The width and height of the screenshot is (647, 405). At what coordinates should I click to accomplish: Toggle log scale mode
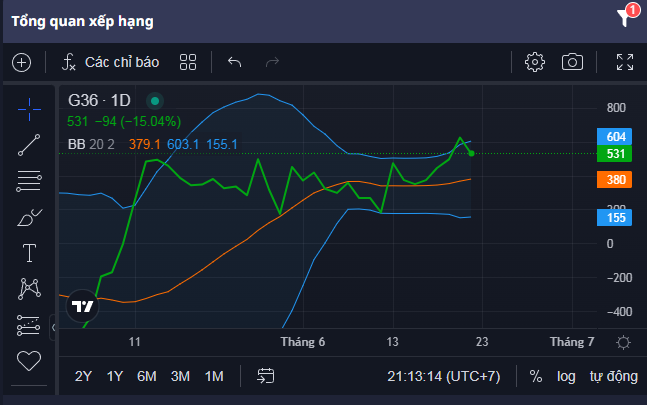click(x=566, y=376)
